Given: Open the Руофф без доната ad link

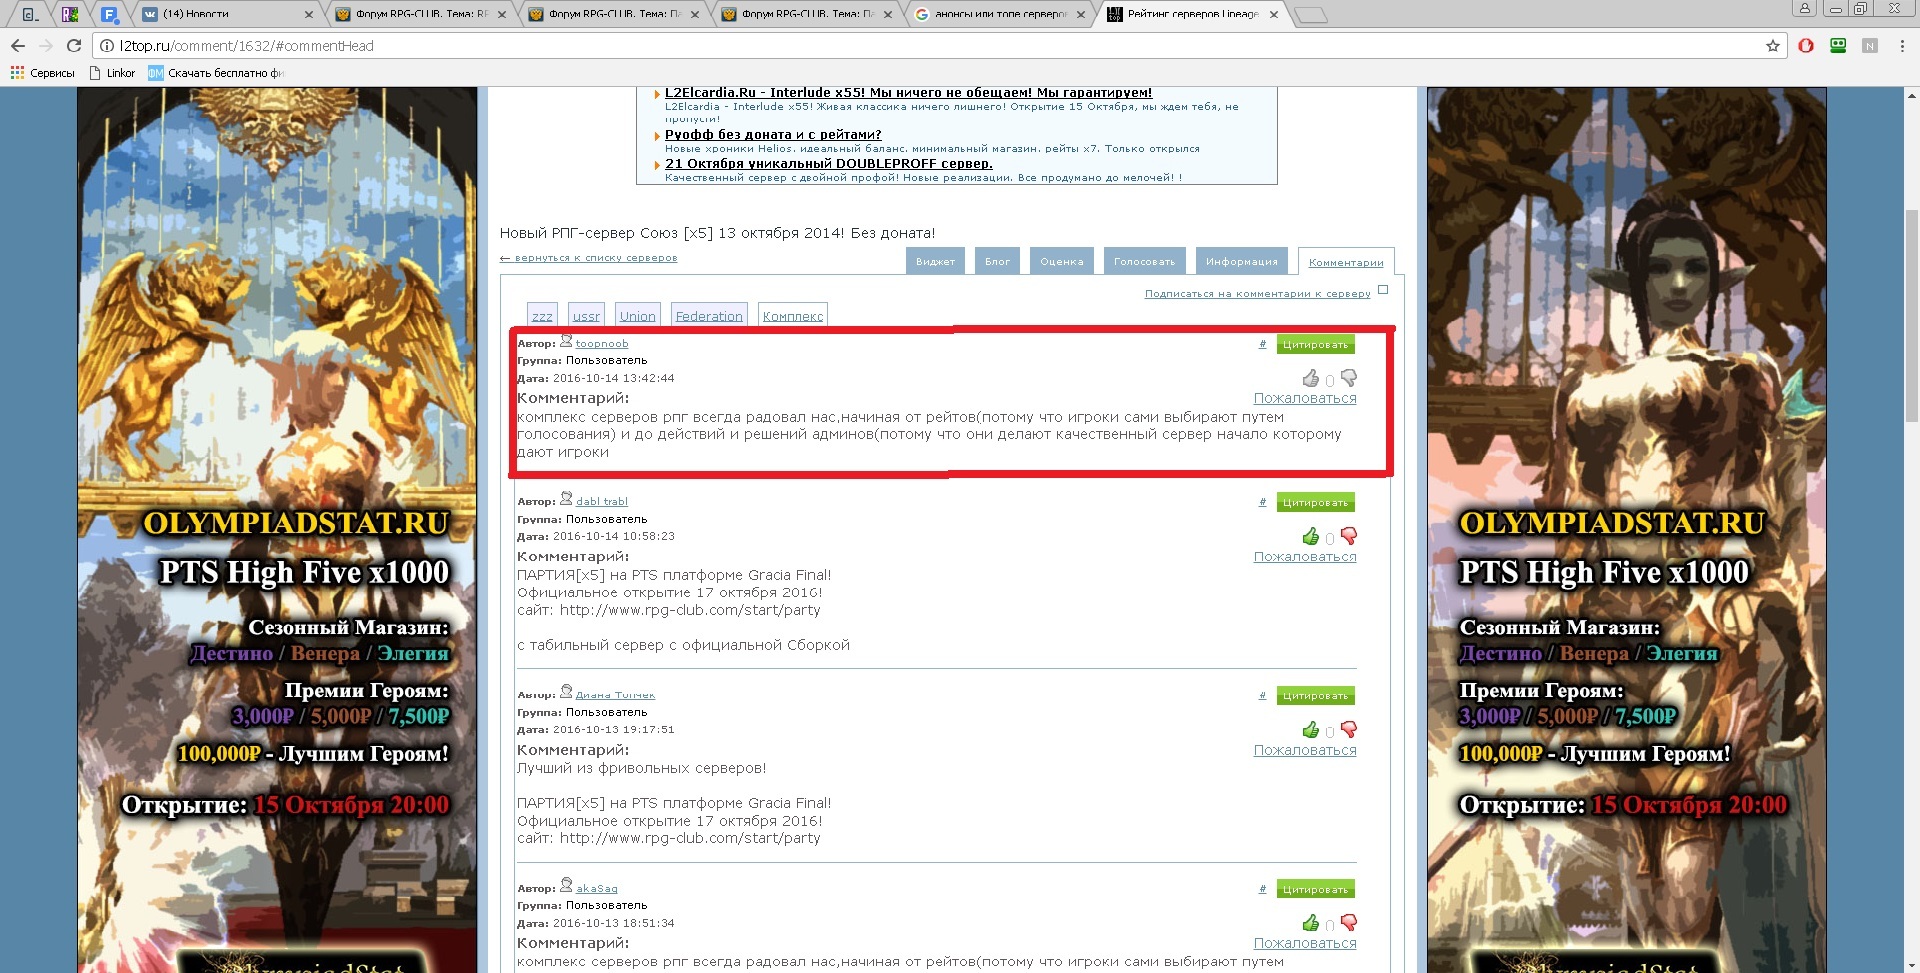Looking at the screenshot, I should pos(773,134).
